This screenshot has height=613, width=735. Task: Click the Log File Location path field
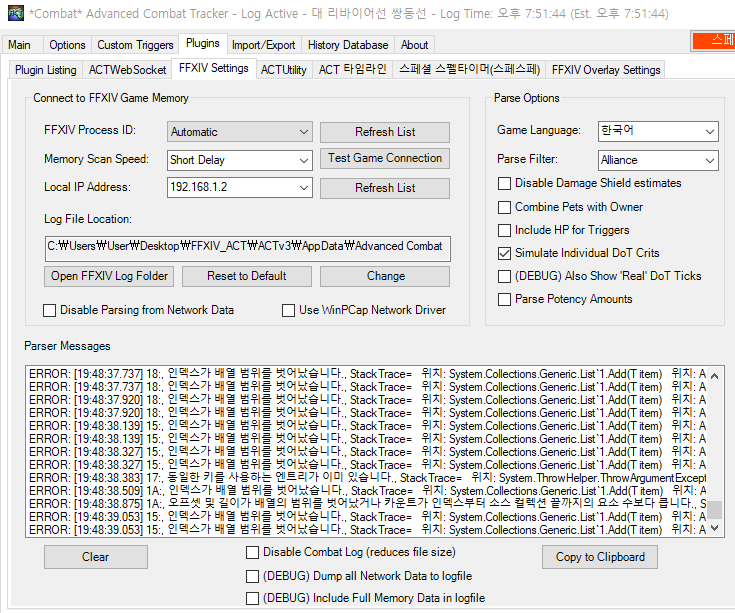tap(248, 248)
